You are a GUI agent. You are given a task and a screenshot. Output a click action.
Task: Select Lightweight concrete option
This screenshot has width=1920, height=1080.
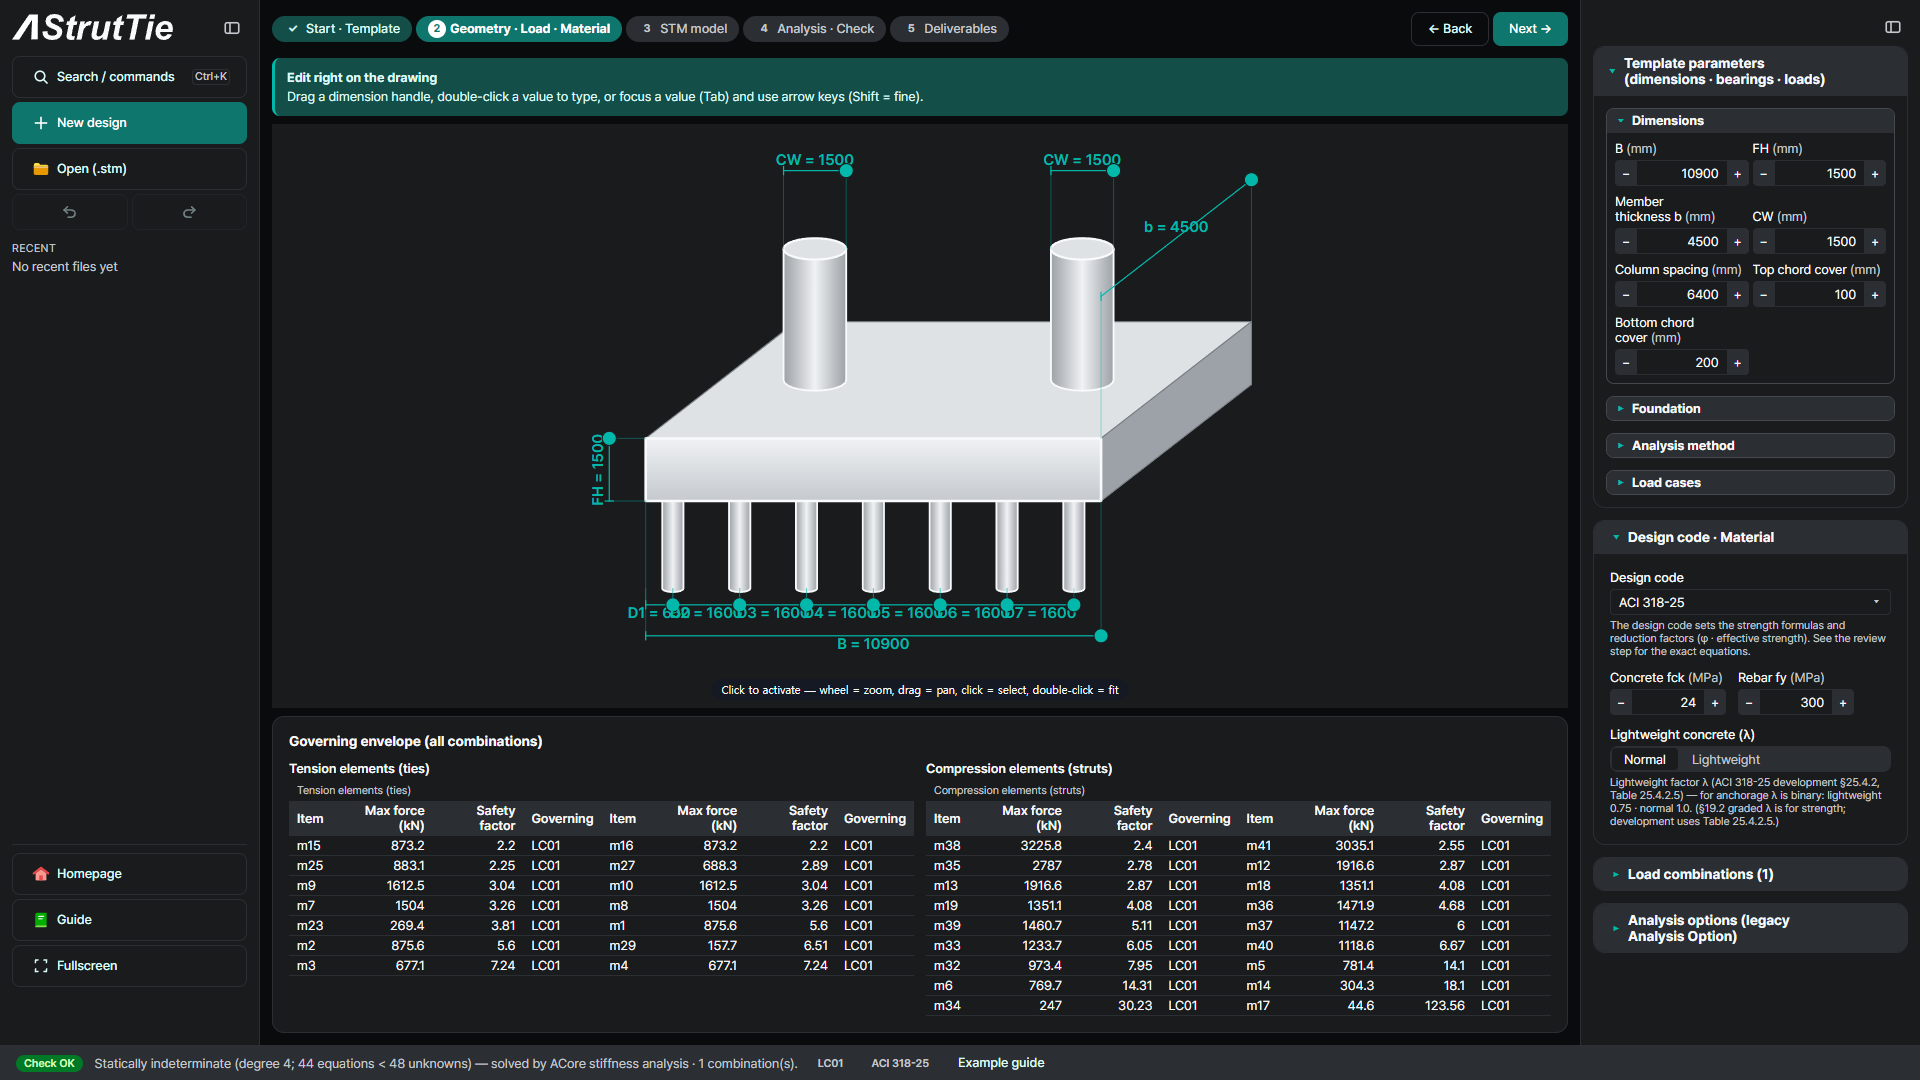tap(1725, 760)
